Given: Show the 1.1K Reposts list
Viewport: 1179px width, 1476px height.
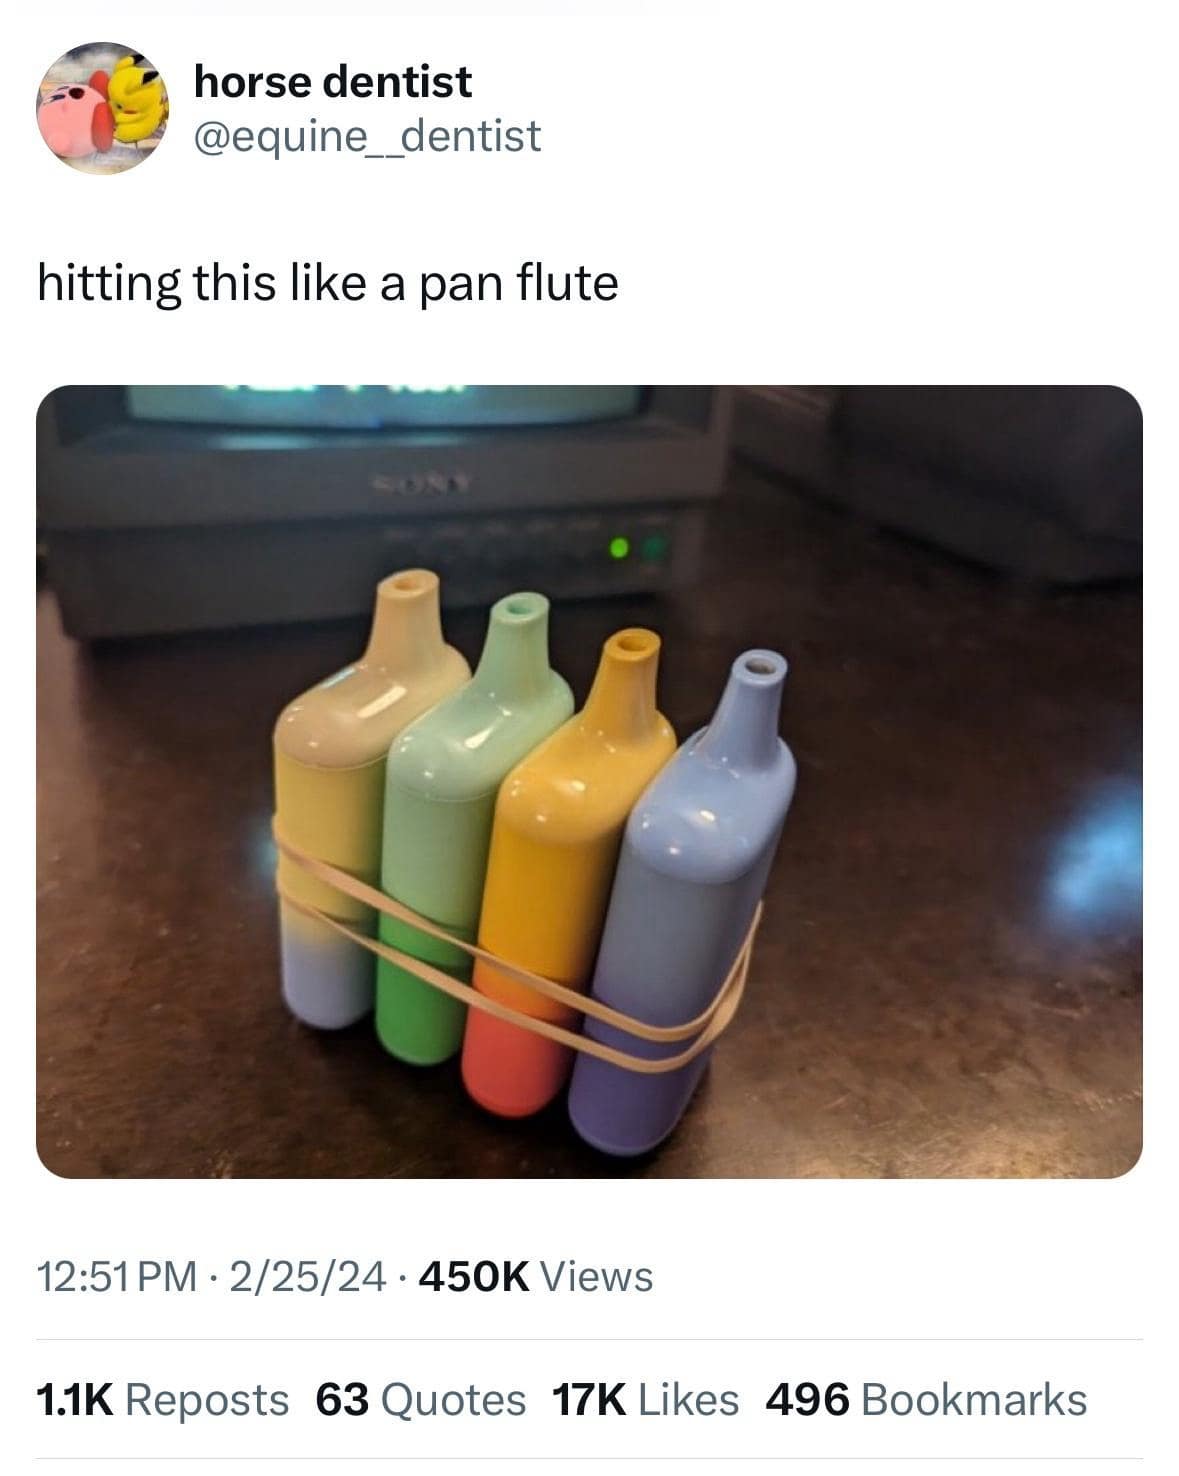Looking at the screenshot, I should click(x=162, y=1400).
